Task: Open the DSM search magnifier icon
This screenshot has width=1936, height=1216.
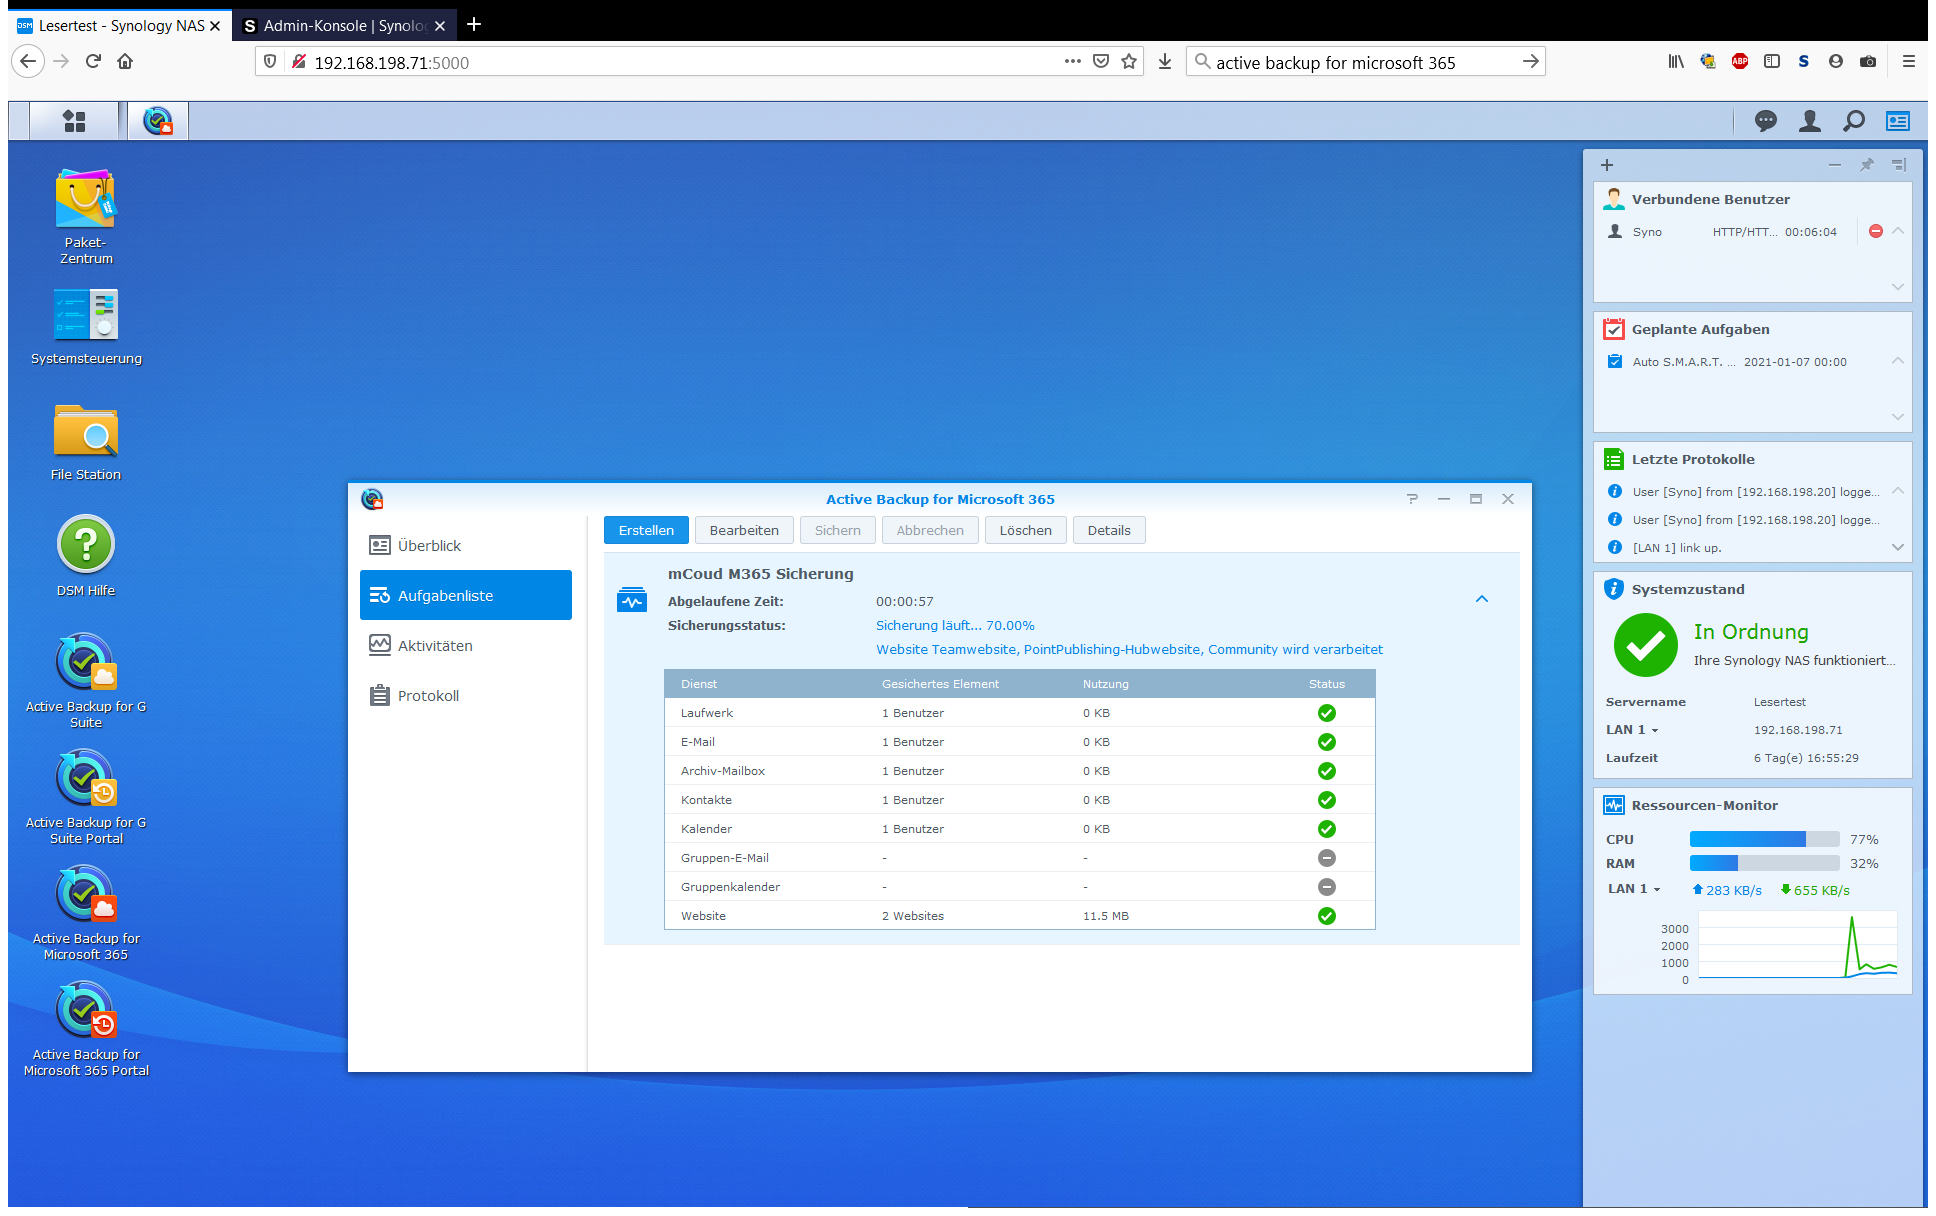Action: point(1854,121)
